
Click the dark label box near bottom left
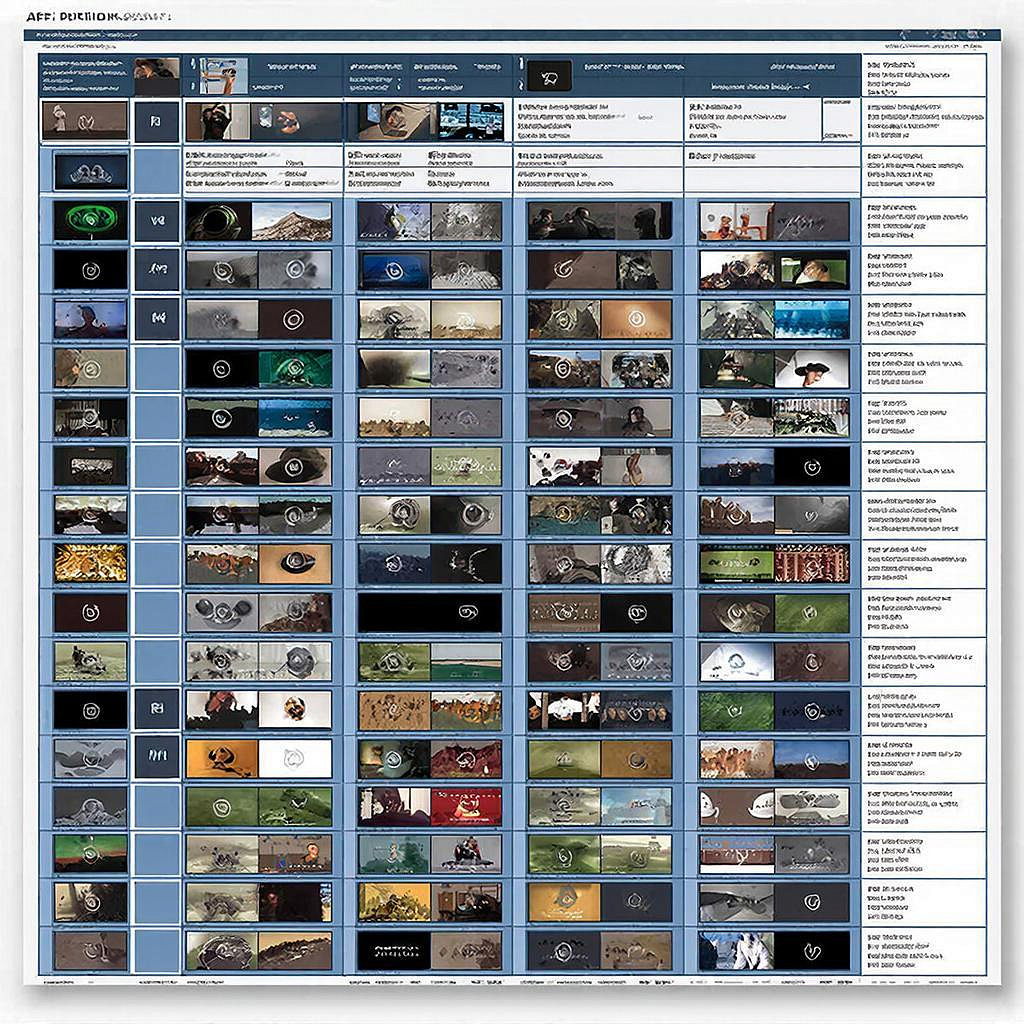pyautogui.click(x=157, y=756)
